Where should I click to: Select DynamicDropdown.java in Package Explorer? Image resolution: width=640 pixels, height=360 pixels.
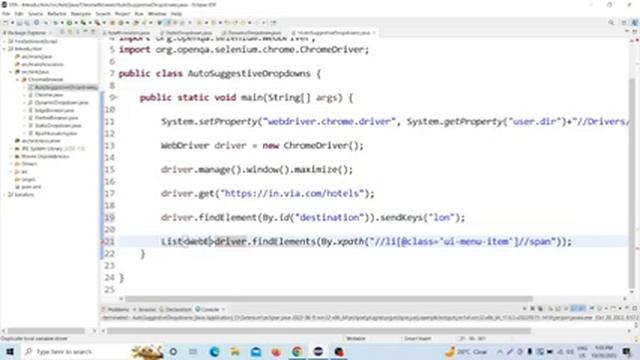58,102
